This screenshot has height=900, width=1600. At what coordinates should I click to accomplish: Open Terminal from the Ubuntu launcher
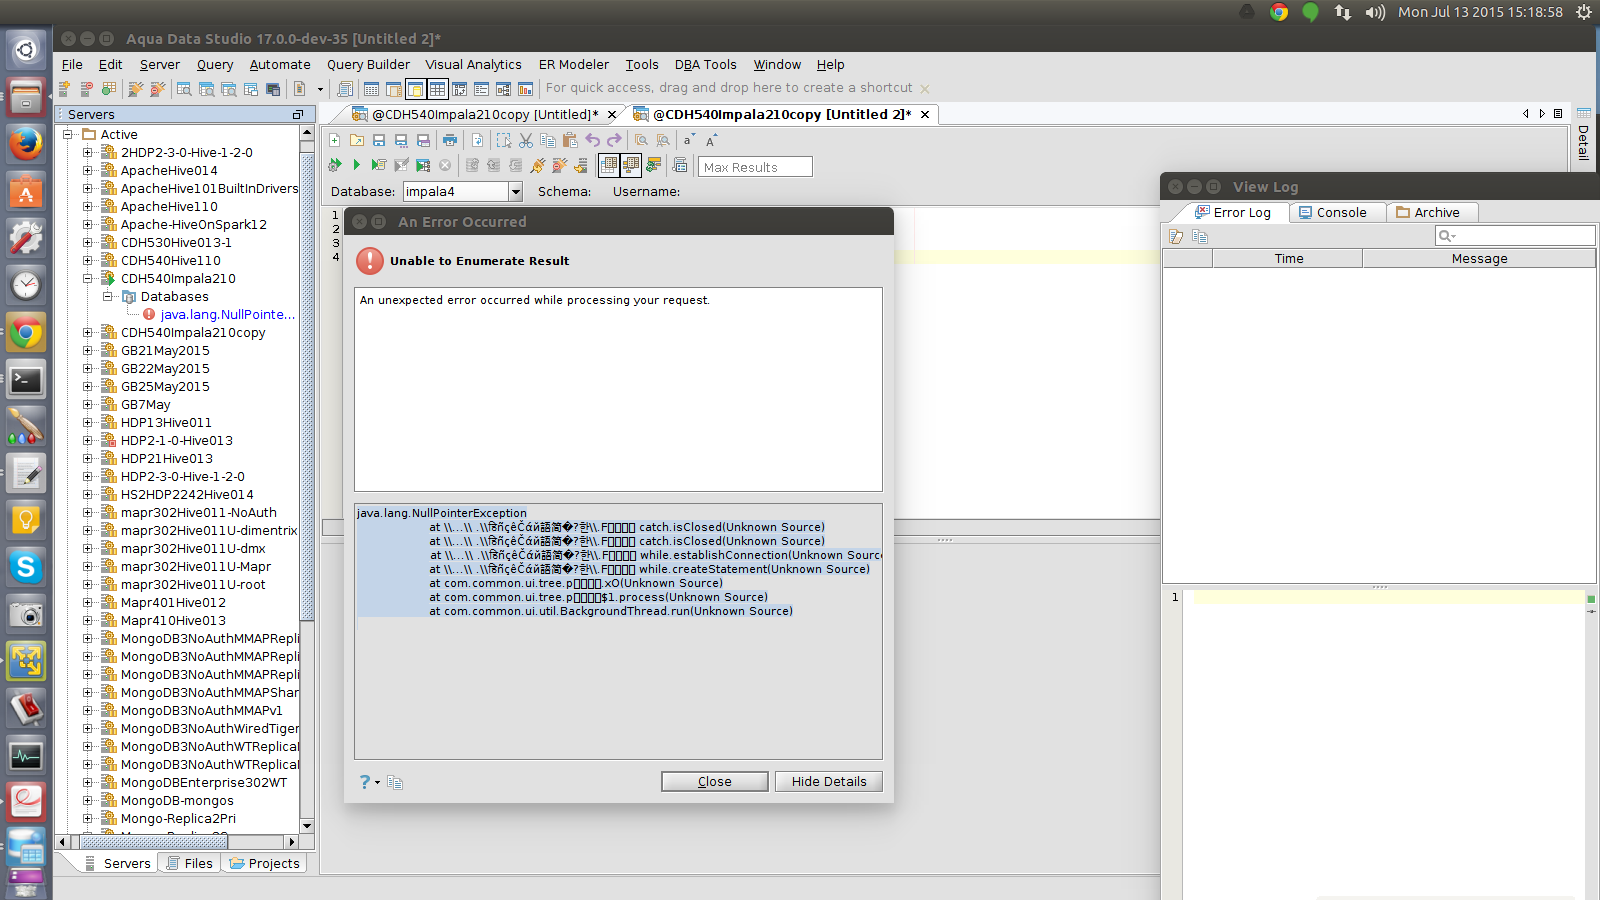(x=26, y=380)
